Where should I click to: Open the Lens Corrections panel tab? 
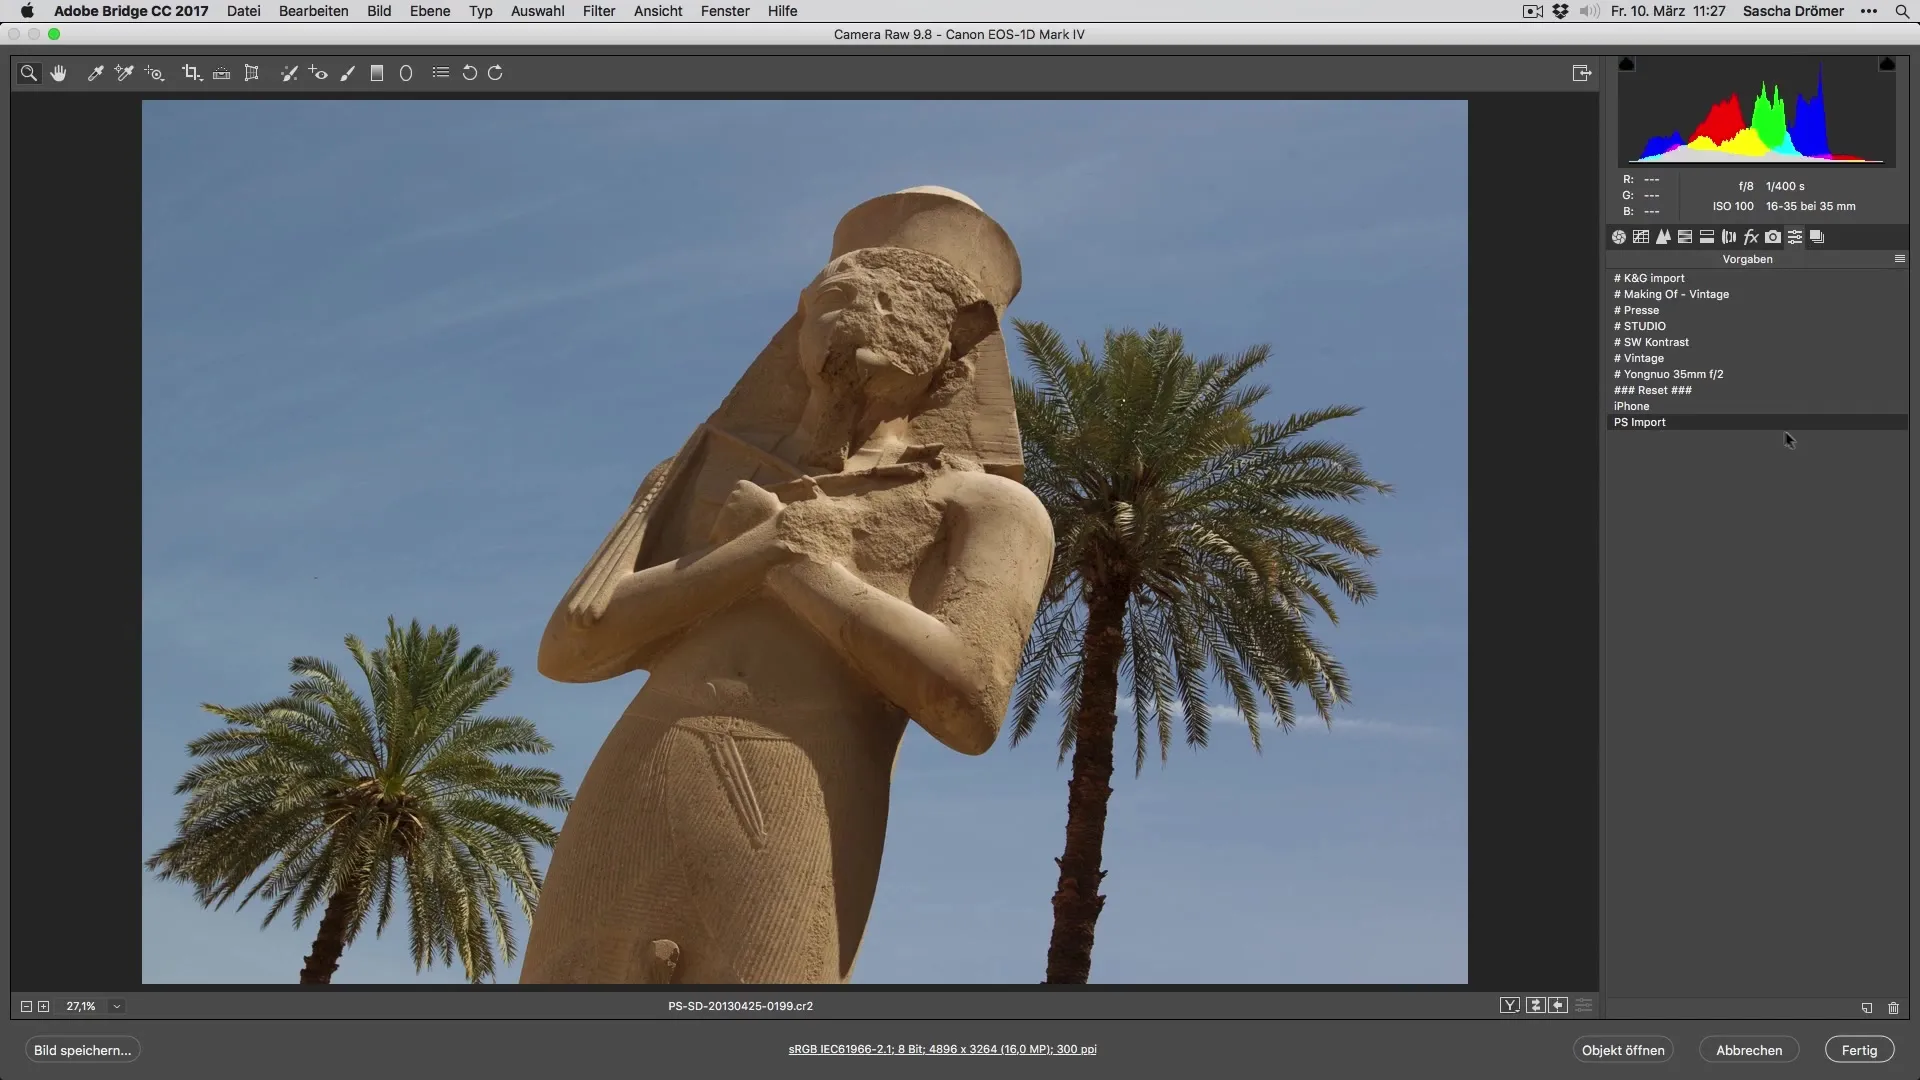click(1729, 237)
